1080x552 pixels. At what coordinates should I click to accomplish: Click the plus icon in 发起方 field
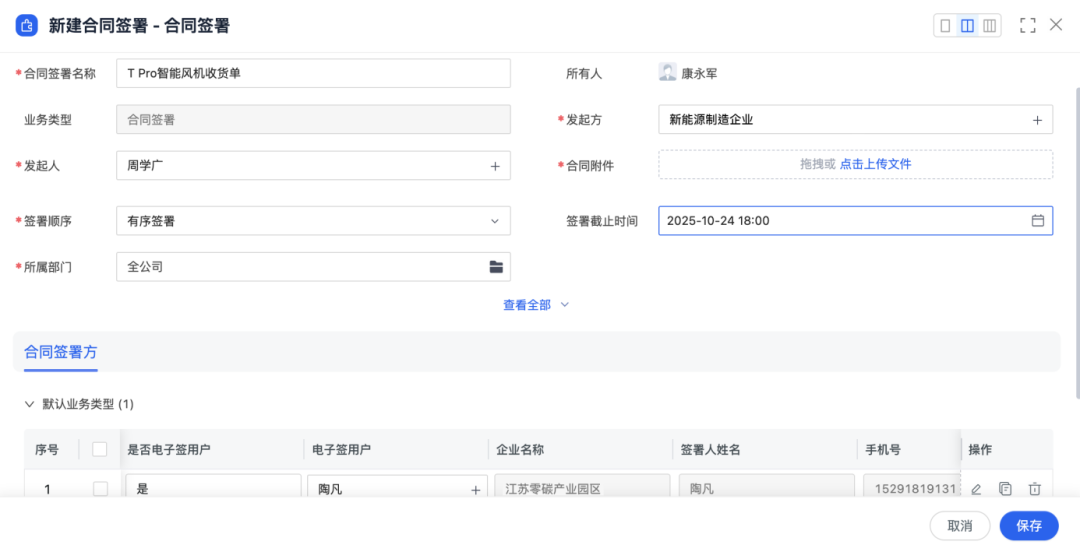tap(1038, 120)
